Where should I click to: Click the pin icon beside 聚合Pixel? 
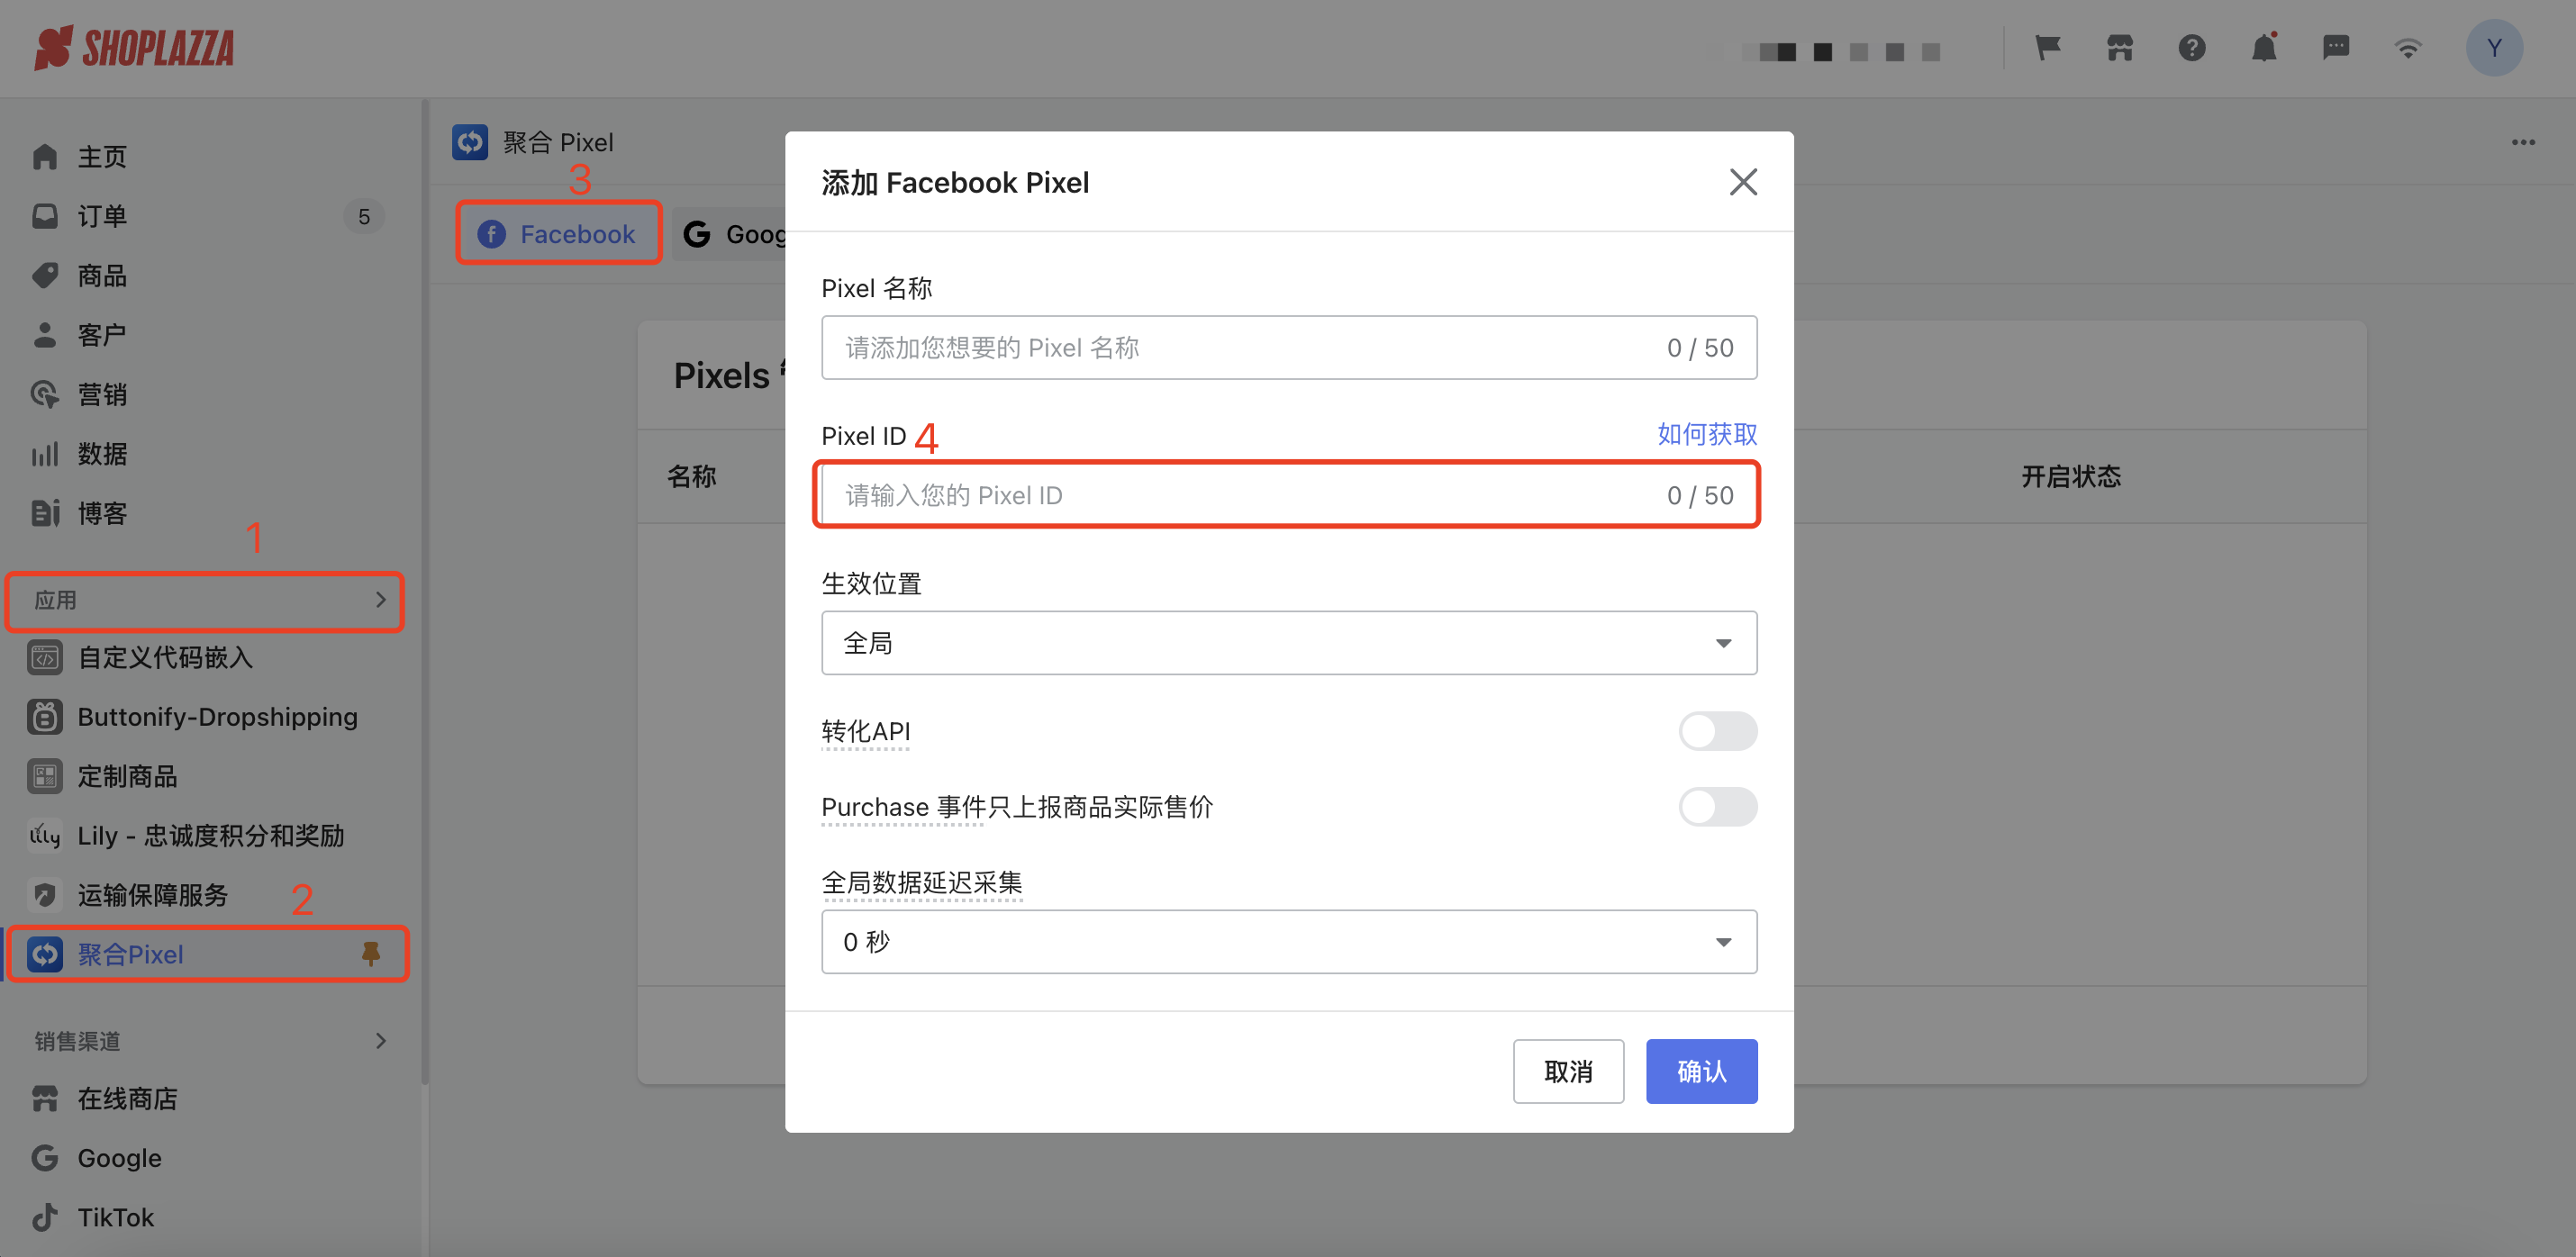point(371,953)
